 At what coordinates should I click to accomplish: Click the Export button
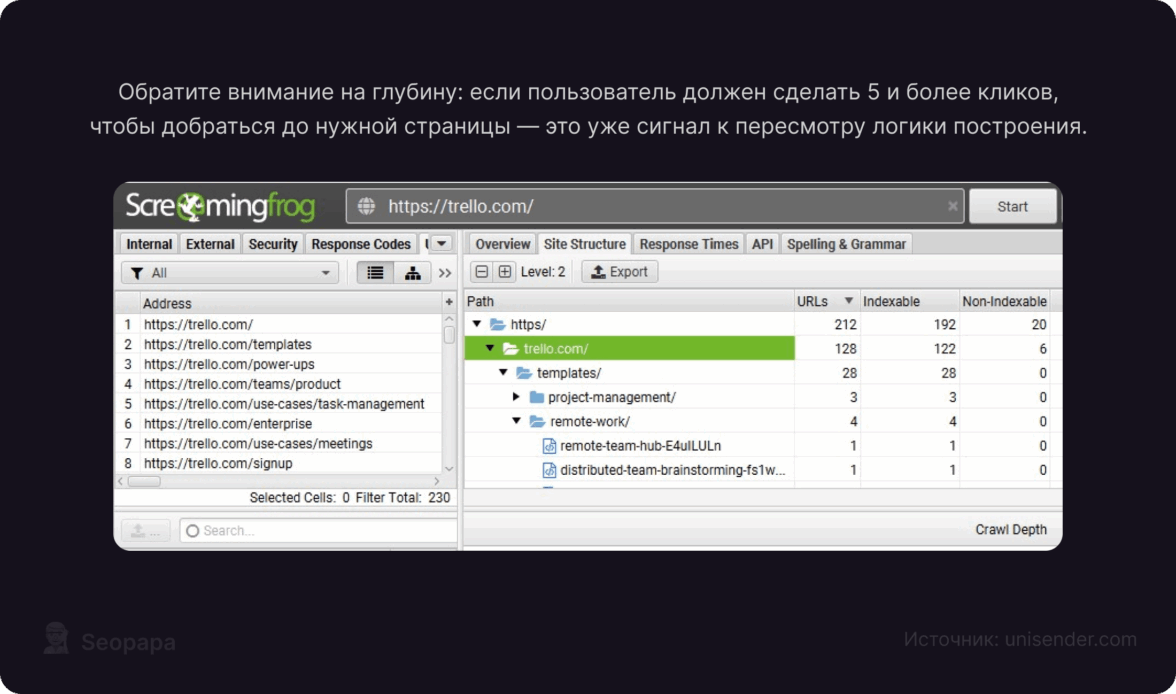click(x=620, y=272)
